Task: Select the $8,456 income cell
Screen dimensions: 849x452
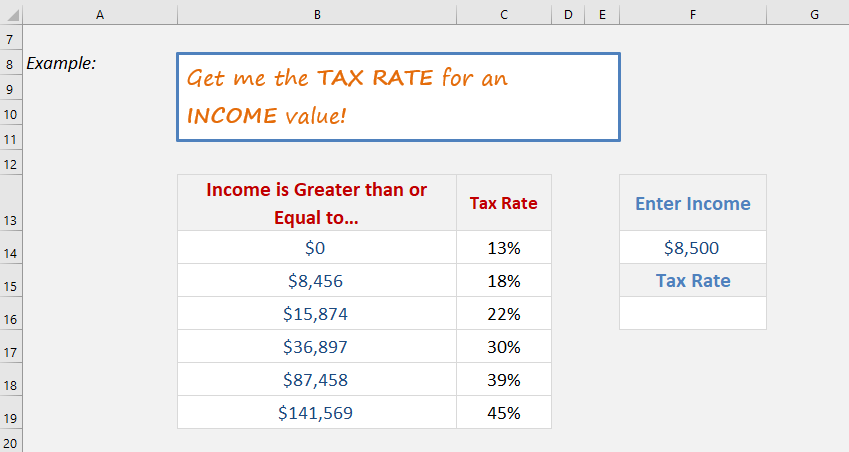Action: (x=317, y=280)
